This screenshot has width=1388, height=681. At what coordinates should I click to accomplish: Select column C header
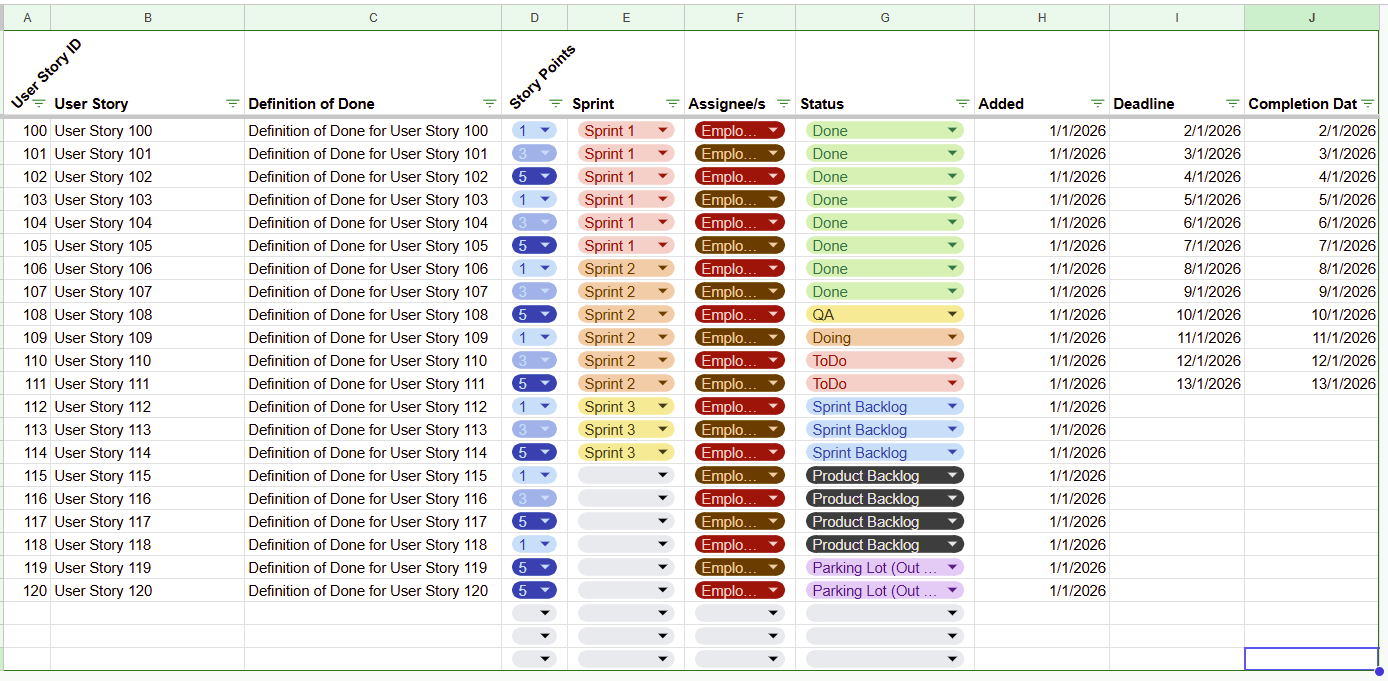pos(373,18)
